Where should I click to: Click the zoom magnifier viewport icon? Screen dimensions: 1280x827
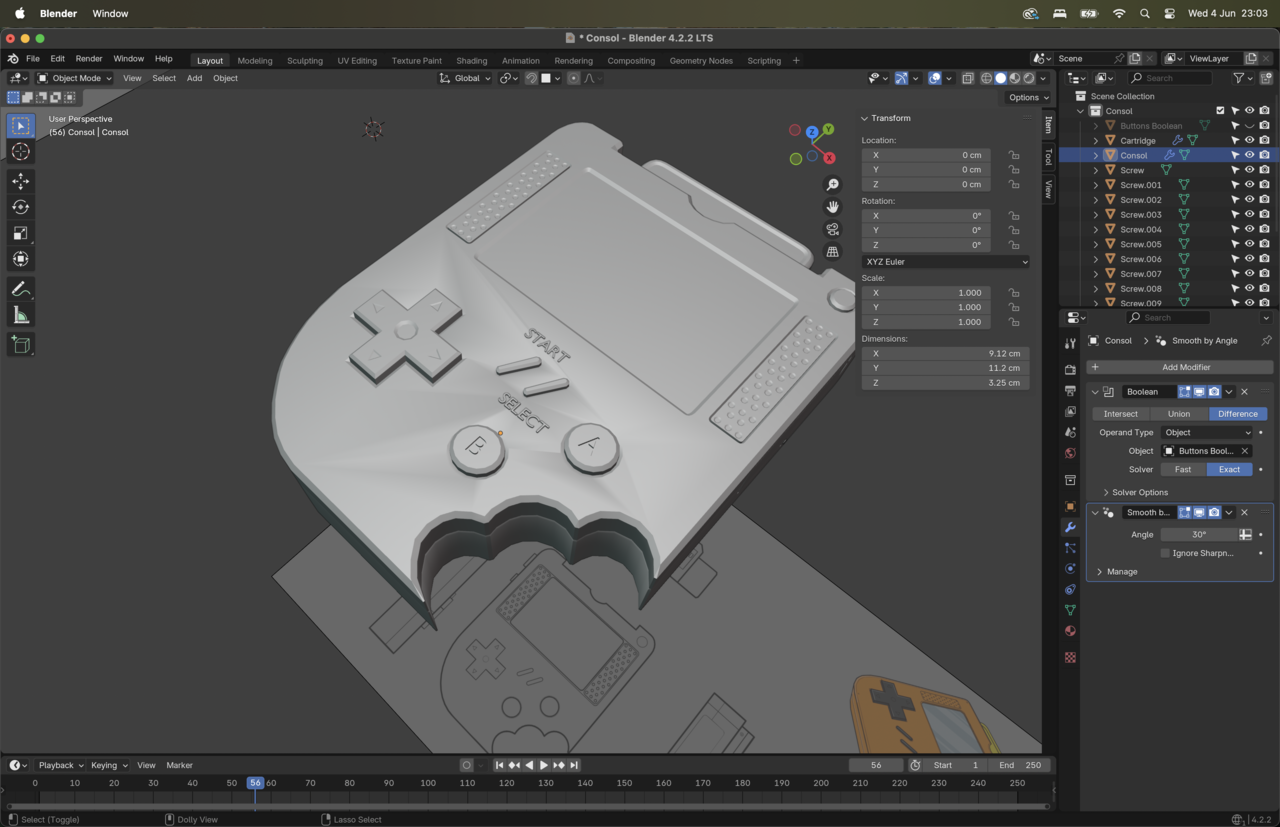coord(832,185)
